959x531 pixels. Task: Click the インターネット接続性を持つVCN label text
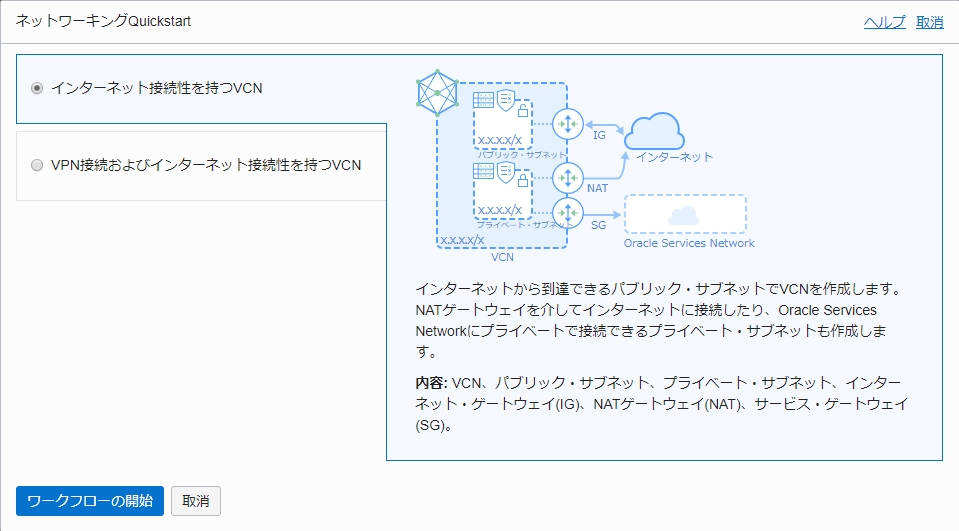pos(157,88)
